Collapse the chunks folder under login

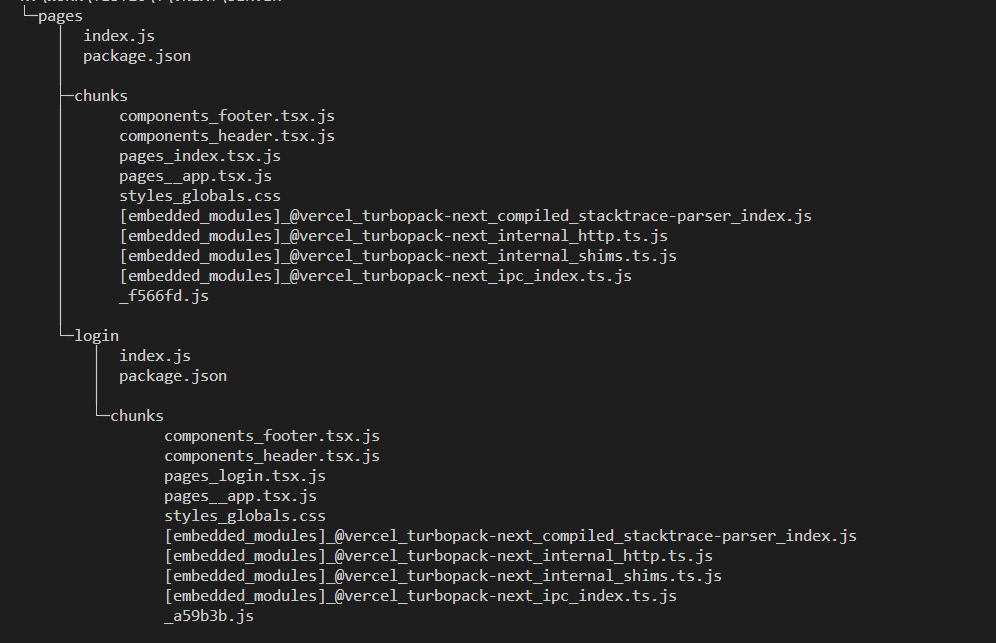click(137, 416)
